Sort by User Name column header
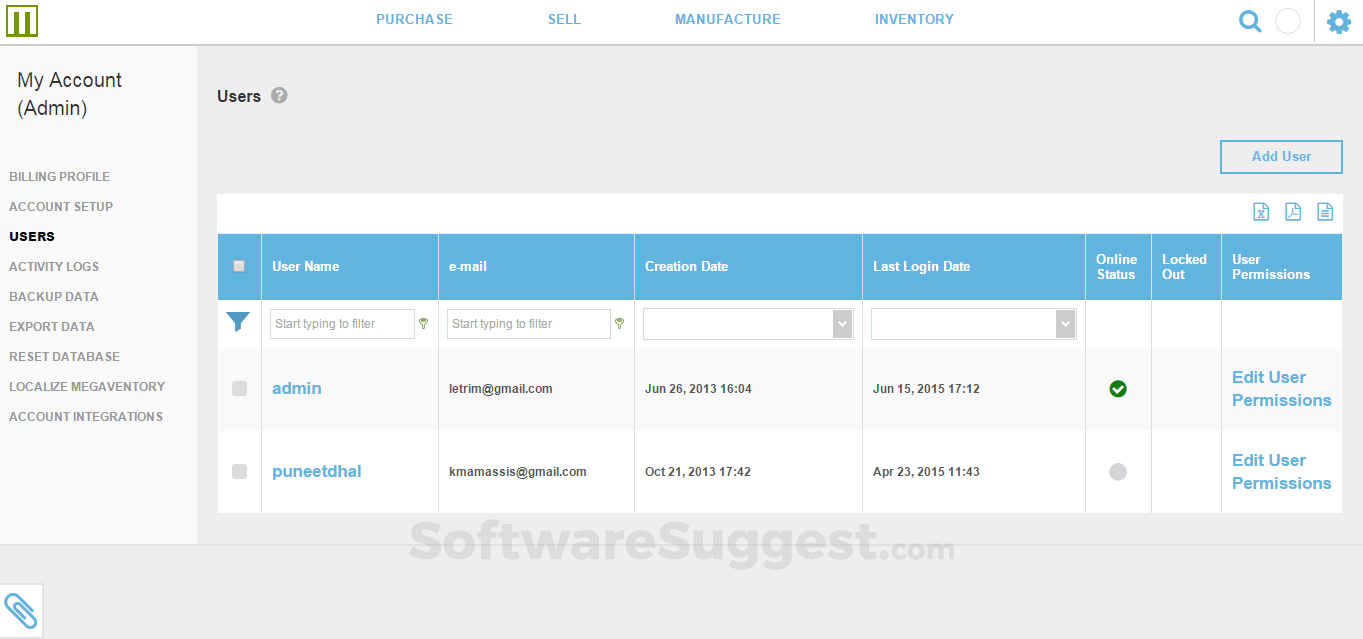The height and width of the screenshot is (639, 1363). [305, 266]
